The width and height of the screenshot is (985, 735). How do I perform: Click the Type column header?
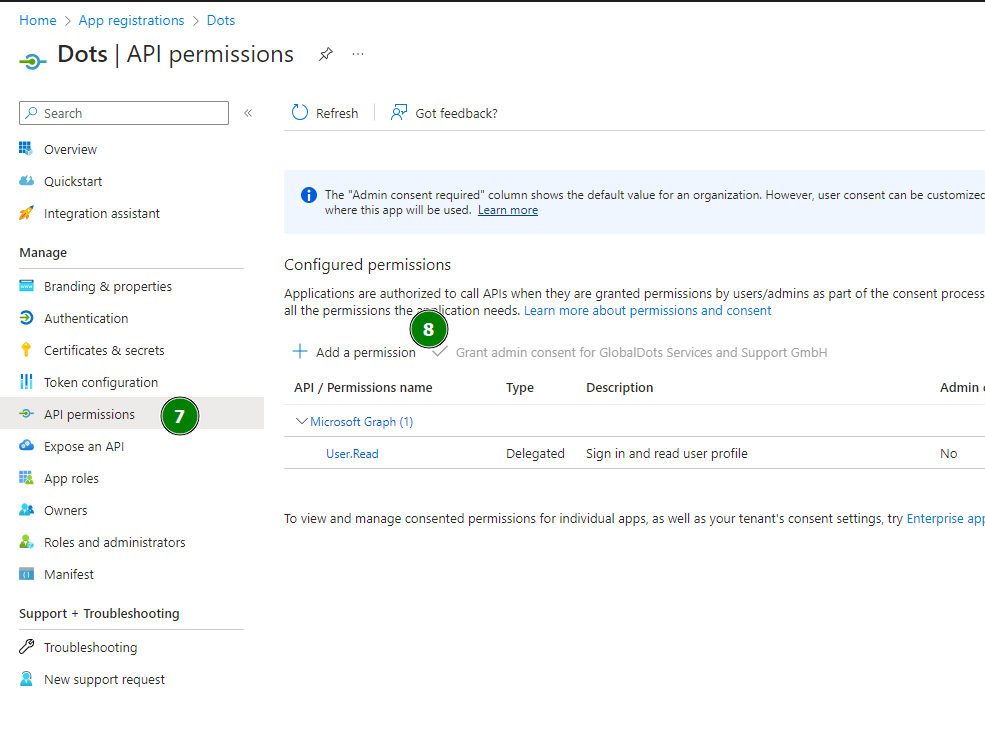tap(520, 388)
